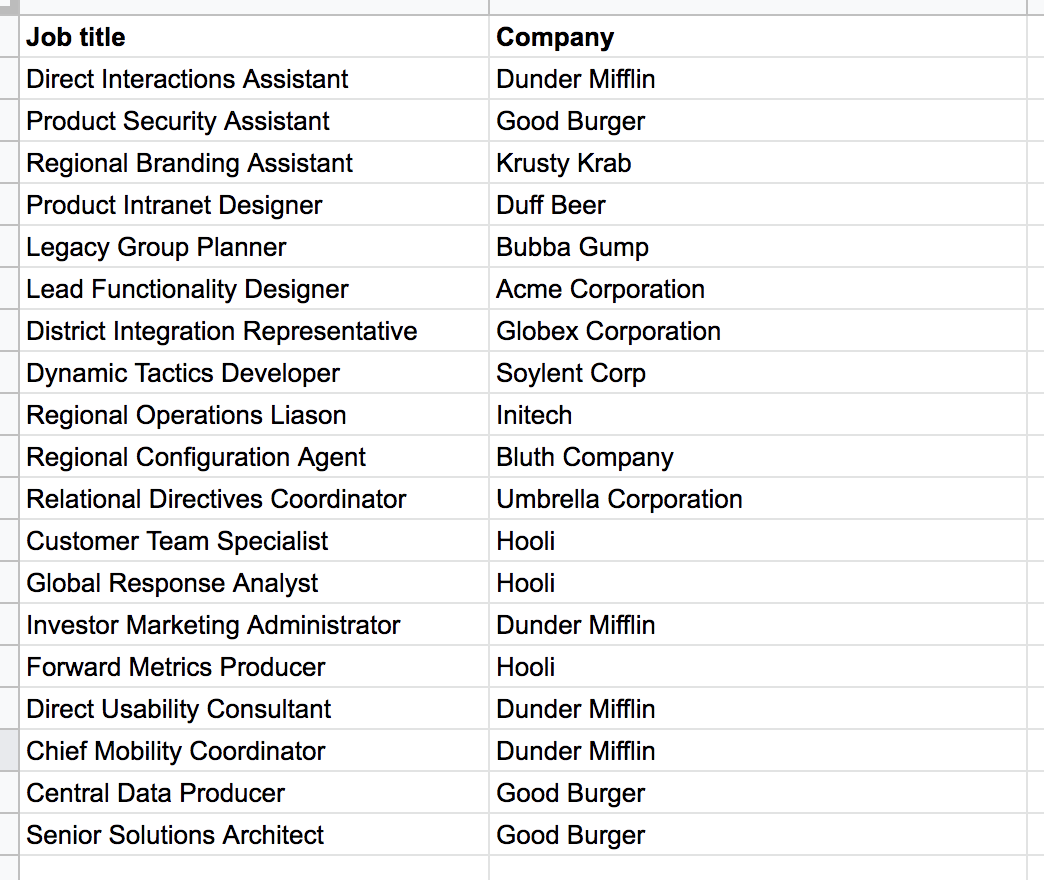
Task: Select the 'Regional Configuration Agent' cell
Action: coord(254,456)
